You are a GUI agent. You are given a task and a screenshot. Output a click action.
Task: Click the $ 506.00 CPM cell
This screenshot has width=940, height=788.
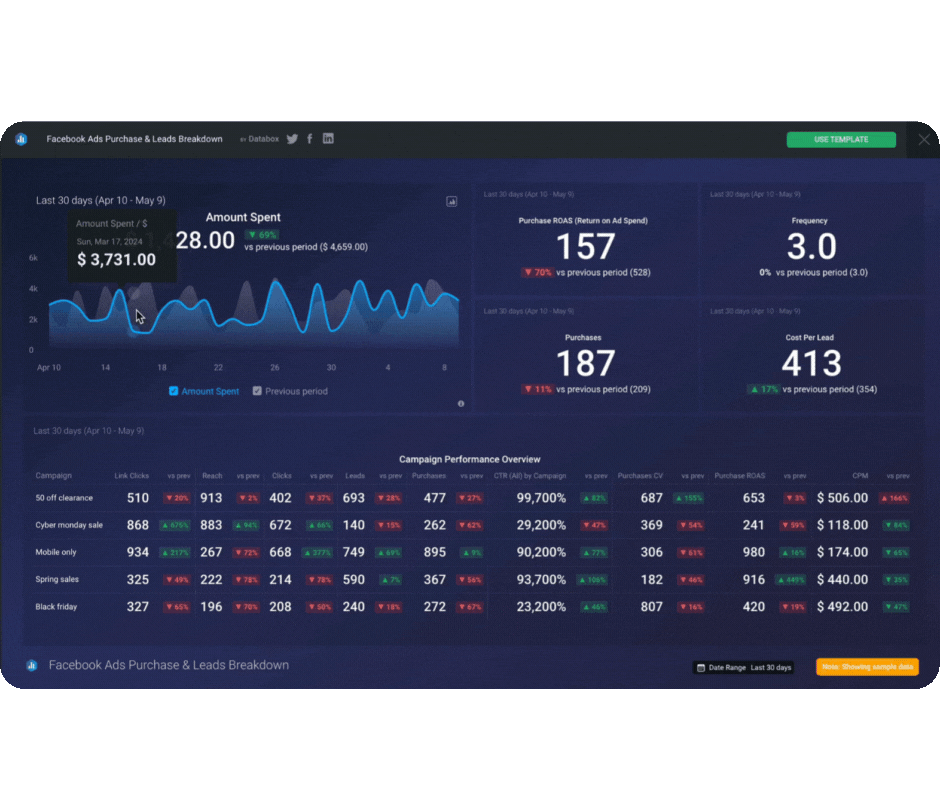pyautogui.click(x=842, y=498)
